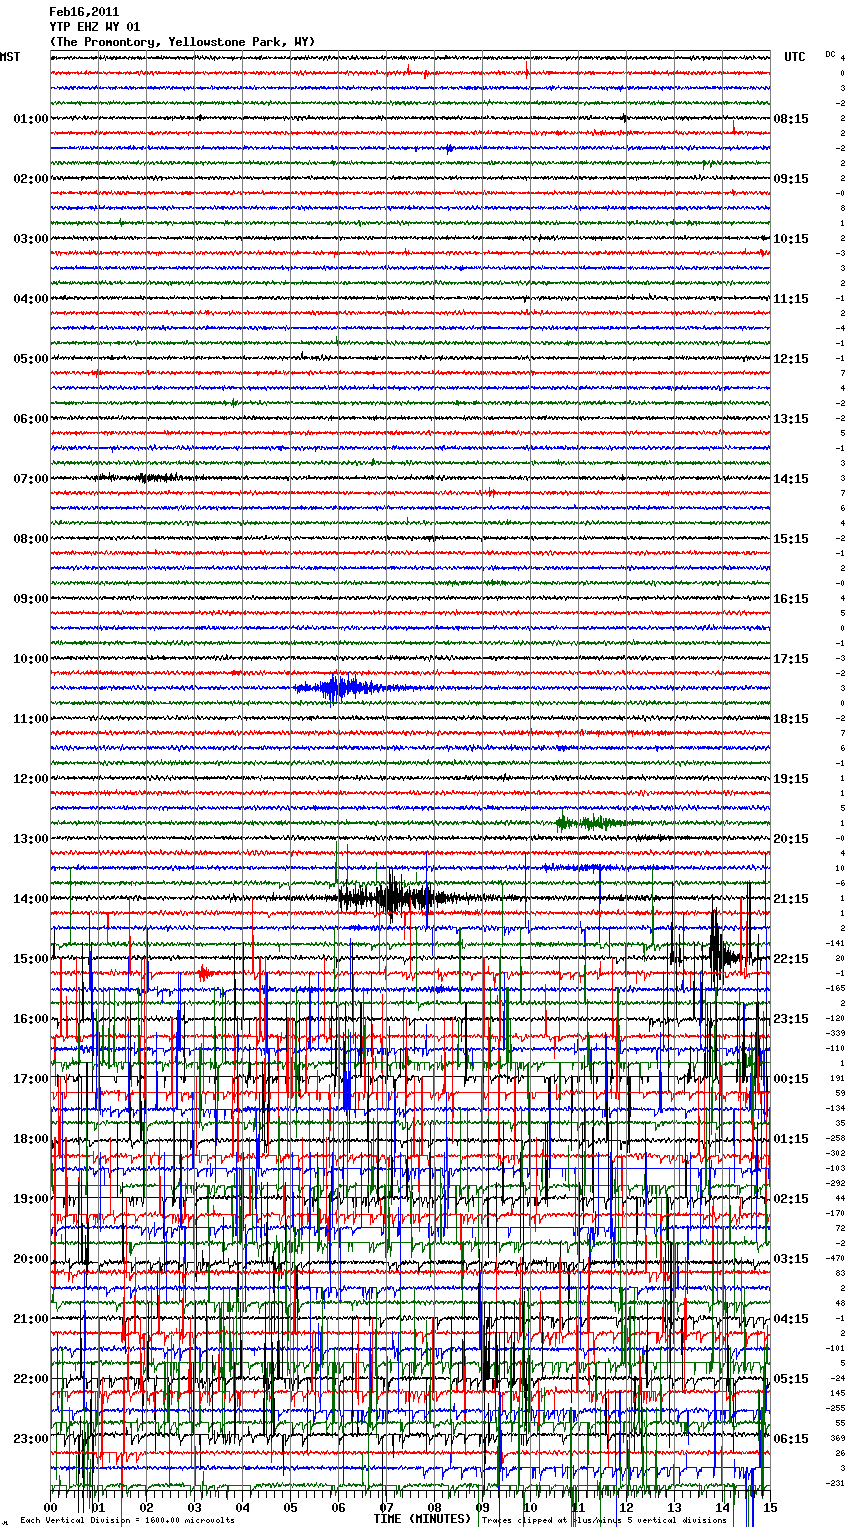Viewport: 850px width, 1534px height.
Task: Select the DC value -231
Action: pyautogui.click(x=835, y=1483)
